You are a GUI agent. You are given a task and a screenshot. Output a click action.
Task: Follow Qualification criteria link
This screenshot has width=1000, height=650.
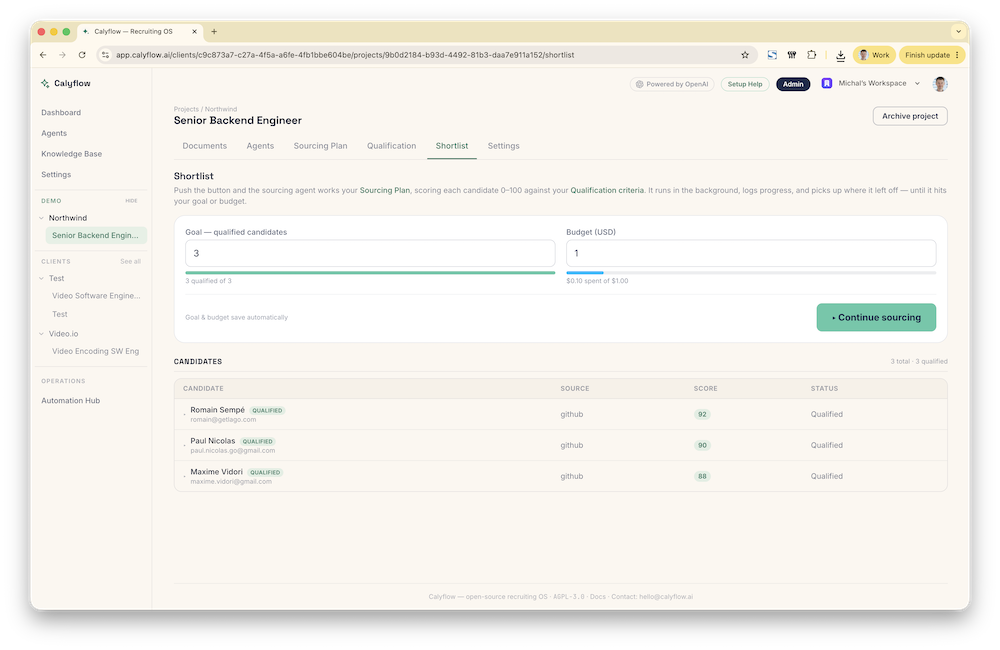tap(607, 191)
